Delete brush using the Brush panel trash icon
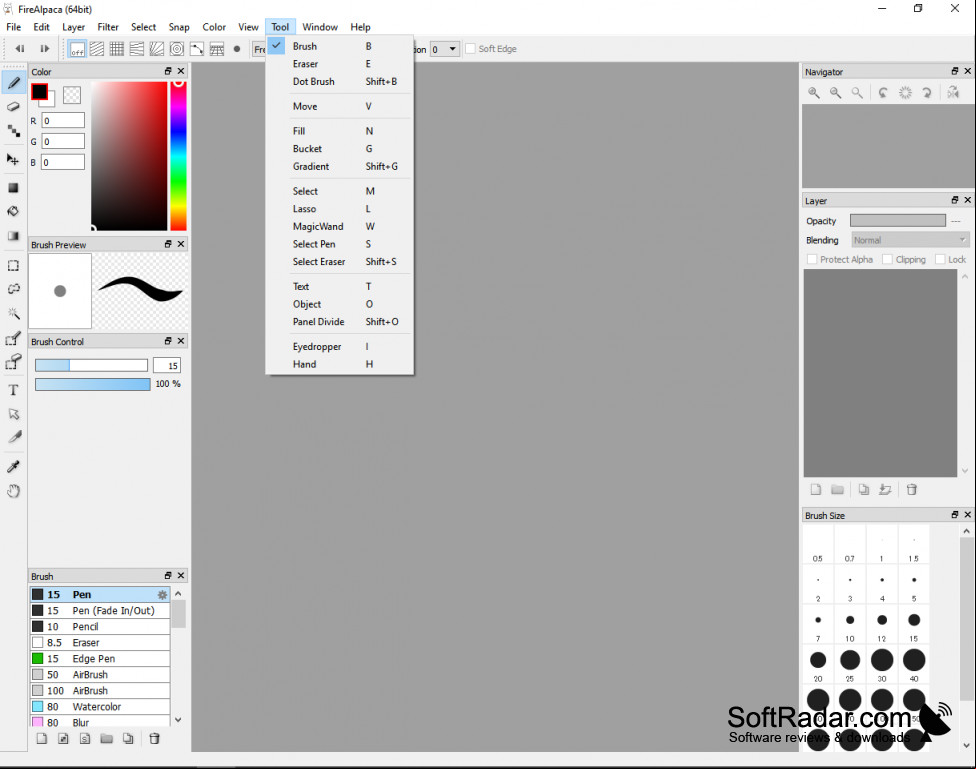 (x=154, y=738)
